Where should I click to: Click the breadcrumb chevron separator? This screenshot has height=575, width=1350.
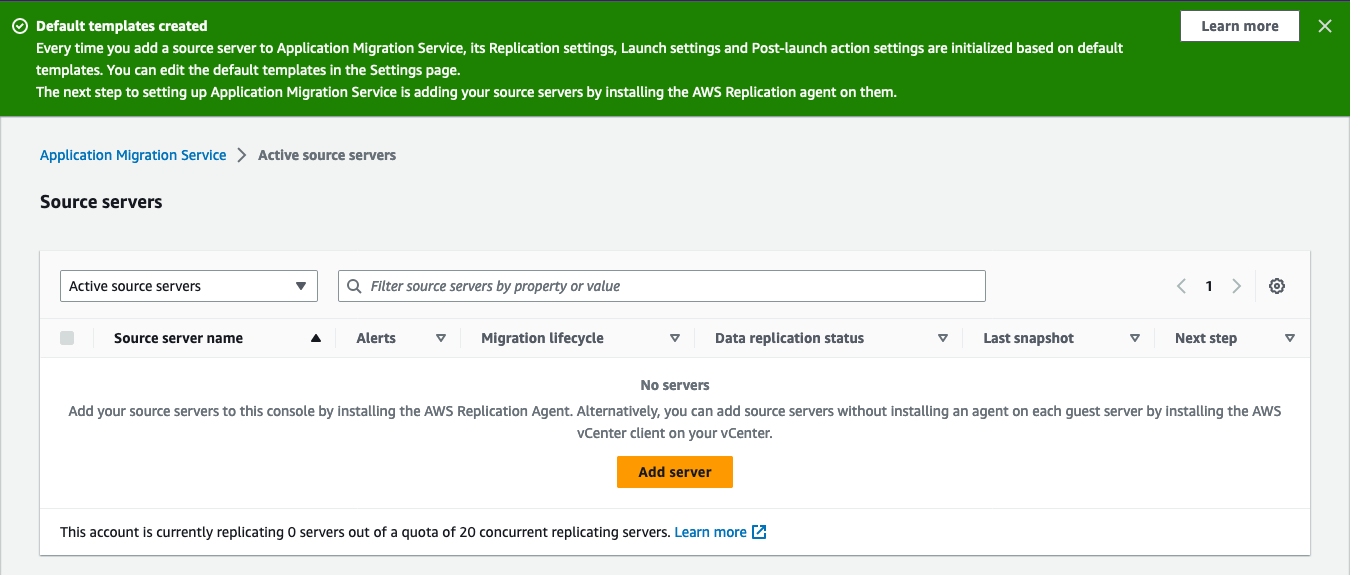point(242,155)
